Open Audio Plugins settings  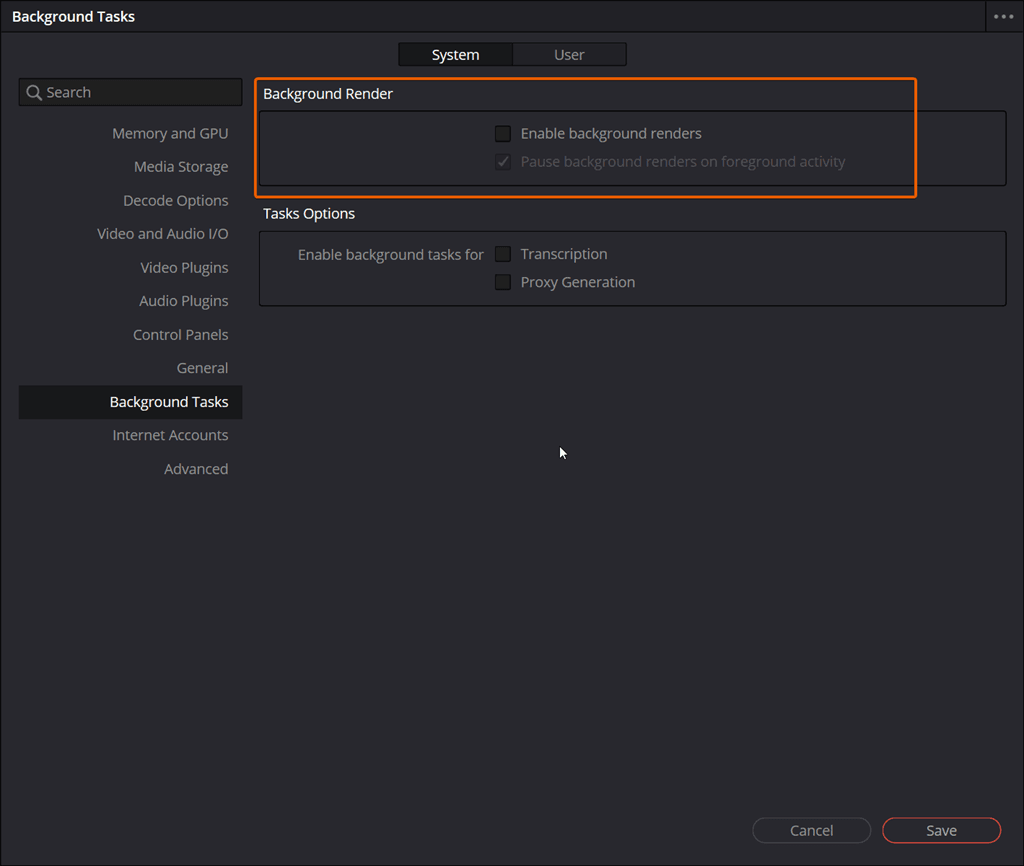click(x=183, y=300)
